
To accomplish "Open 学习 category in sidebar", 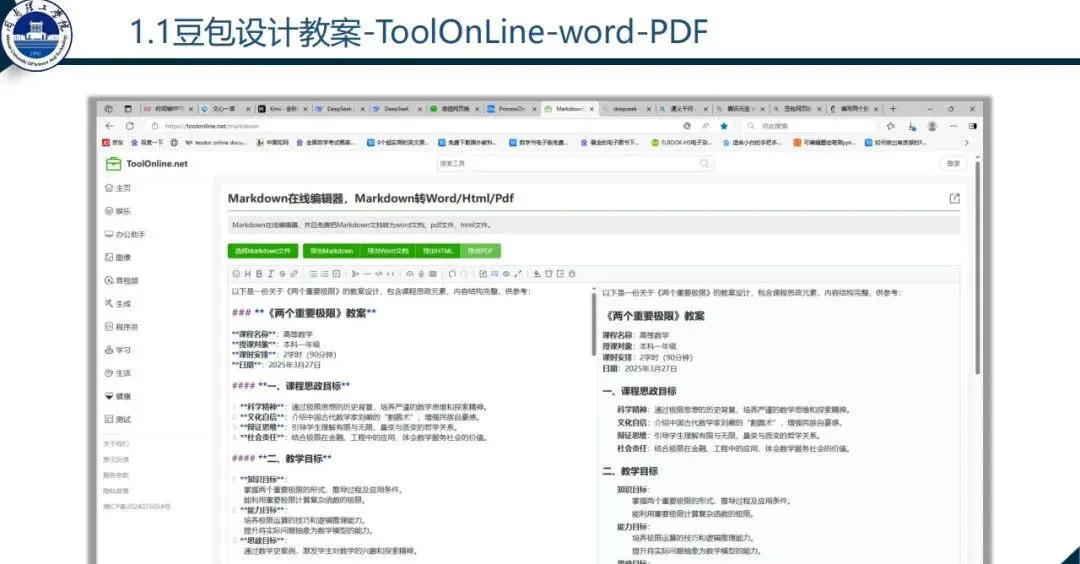I will [x=118, y=350].
